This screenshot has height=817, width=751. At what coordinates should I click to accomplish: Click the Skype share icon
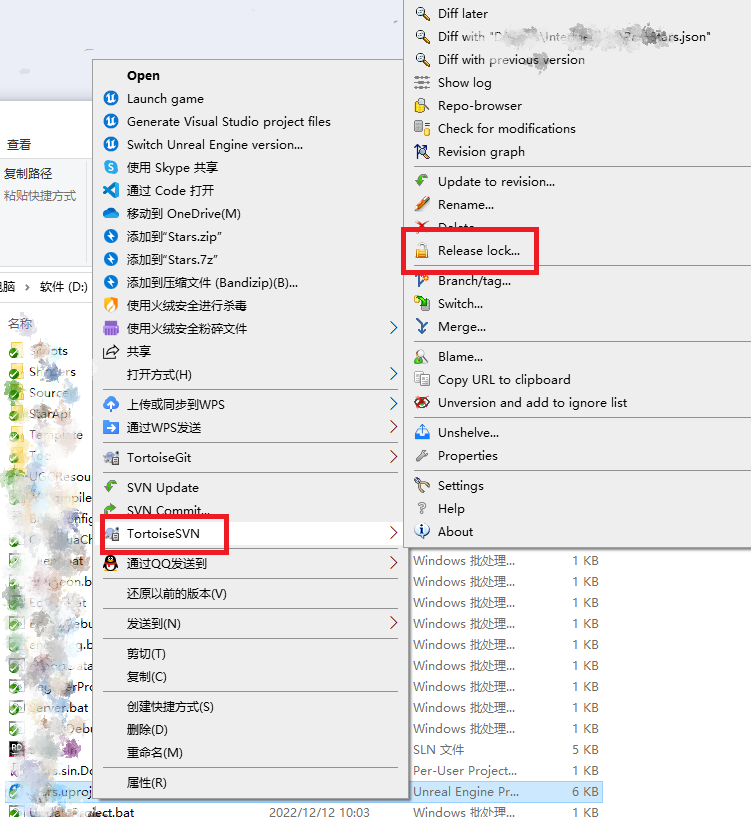pyautogui.click(x=111, y=167)
